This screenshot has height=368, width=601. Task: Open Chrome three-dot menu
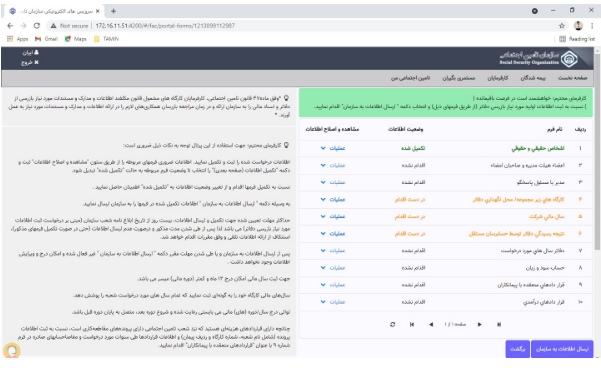(x=592, y=26)
